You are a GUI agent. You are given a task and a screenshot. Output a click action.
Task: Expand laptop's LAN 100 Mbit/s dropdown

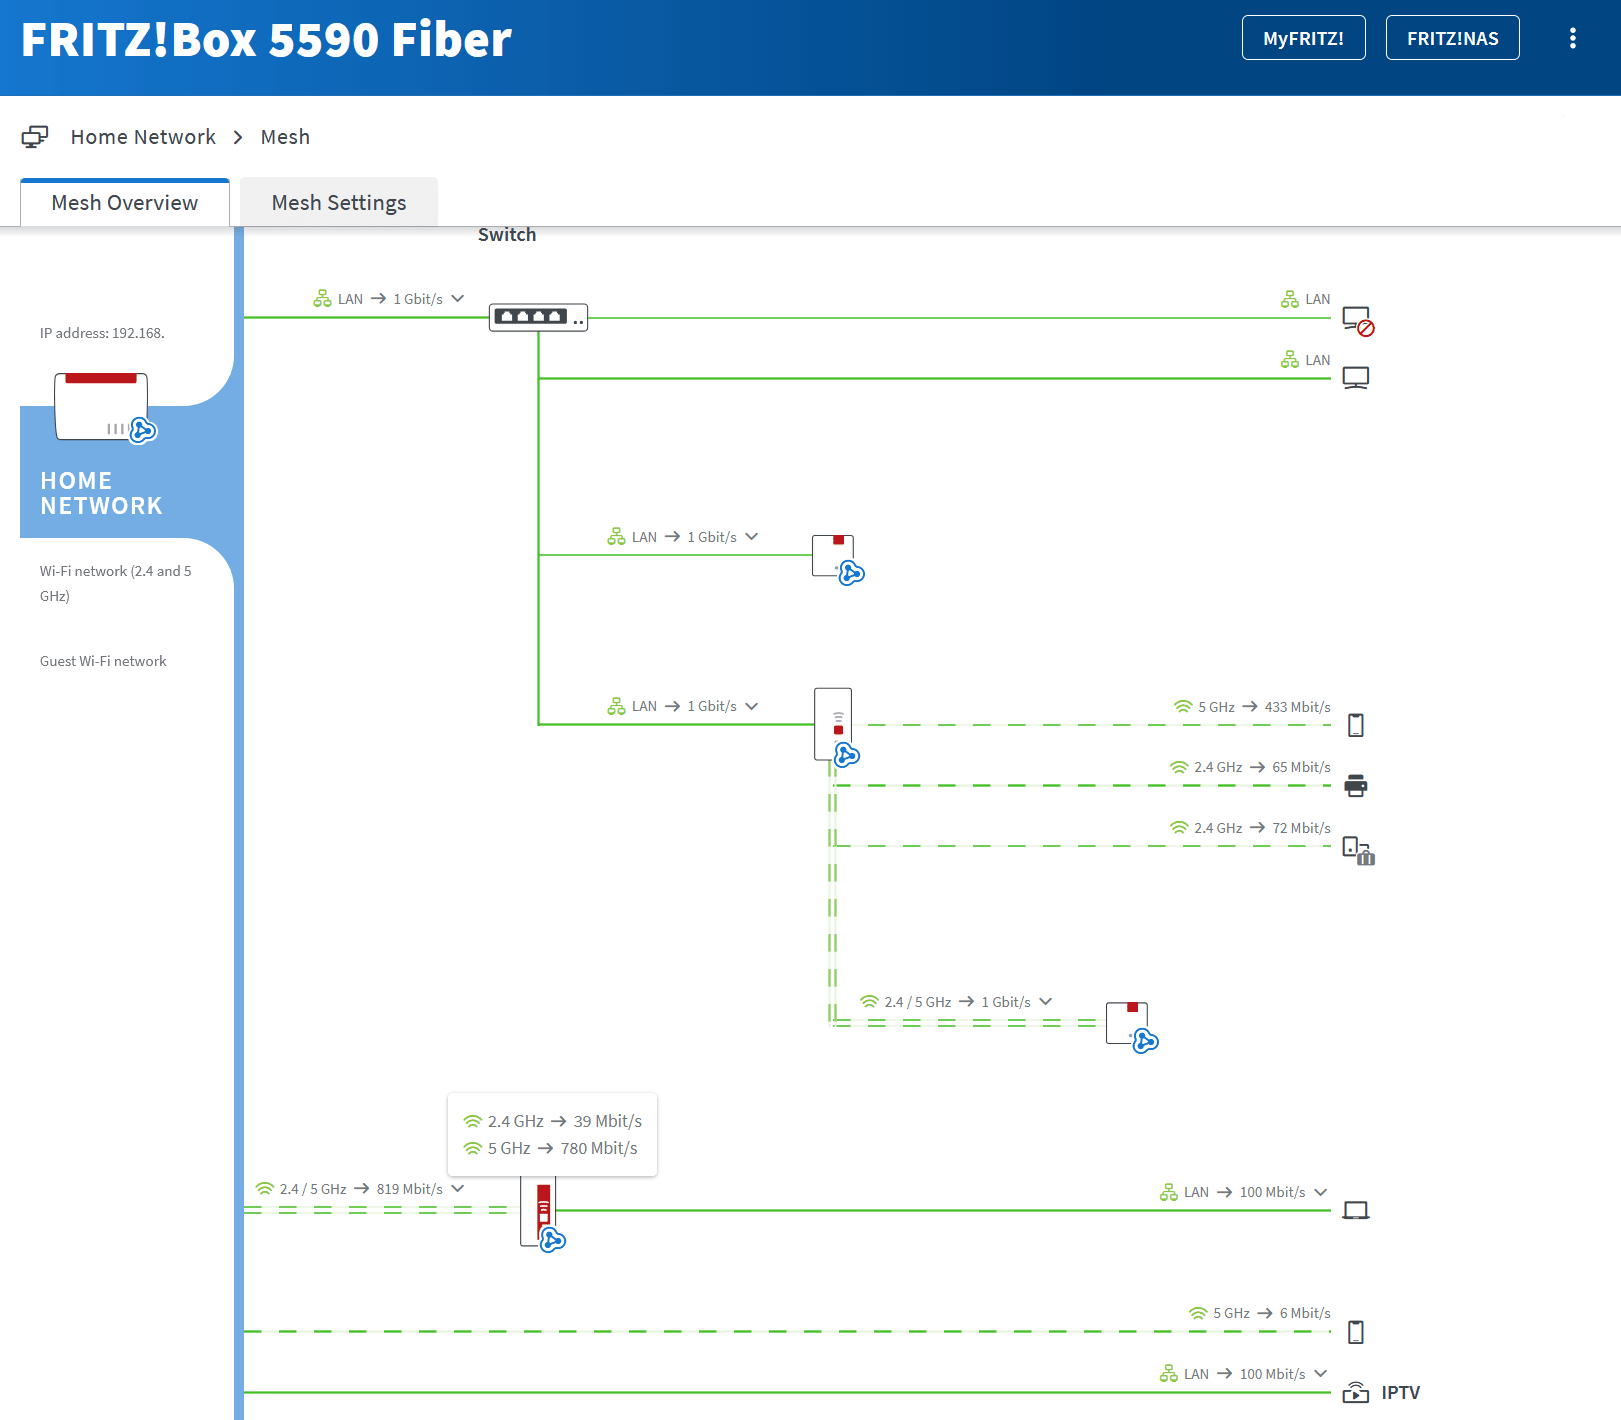pos(1321,1192)
